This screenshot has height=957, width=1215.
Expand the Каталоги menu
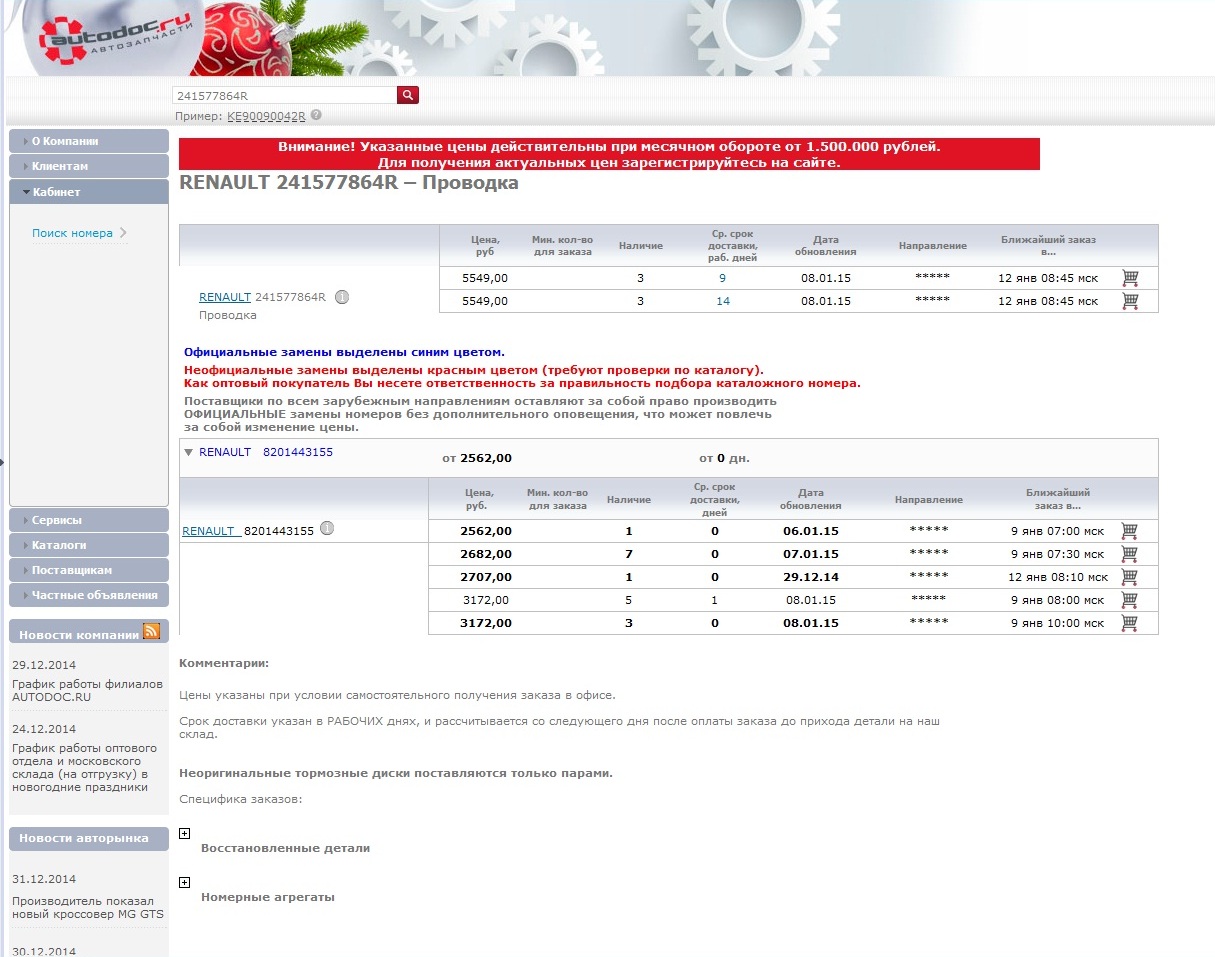coord(89,545)
